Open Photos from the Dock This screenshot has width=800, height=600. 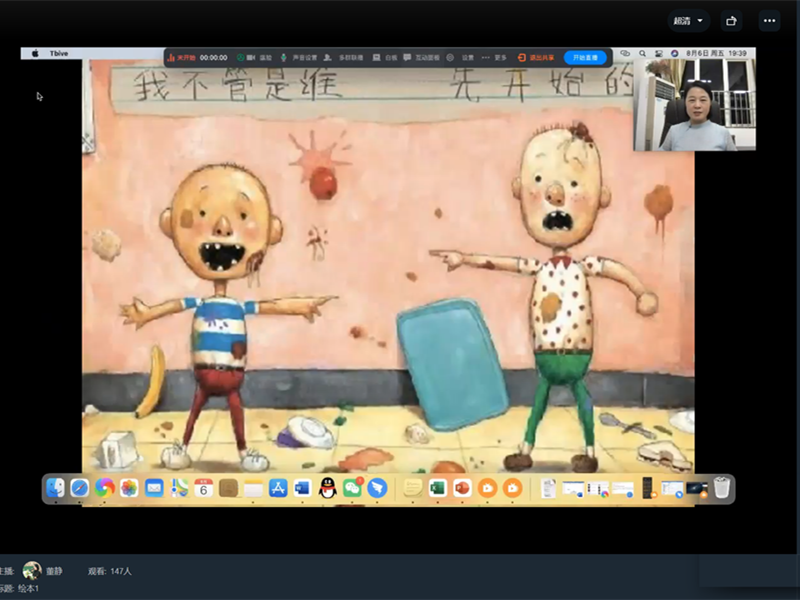pyautogui.click(x=129, y=488)
